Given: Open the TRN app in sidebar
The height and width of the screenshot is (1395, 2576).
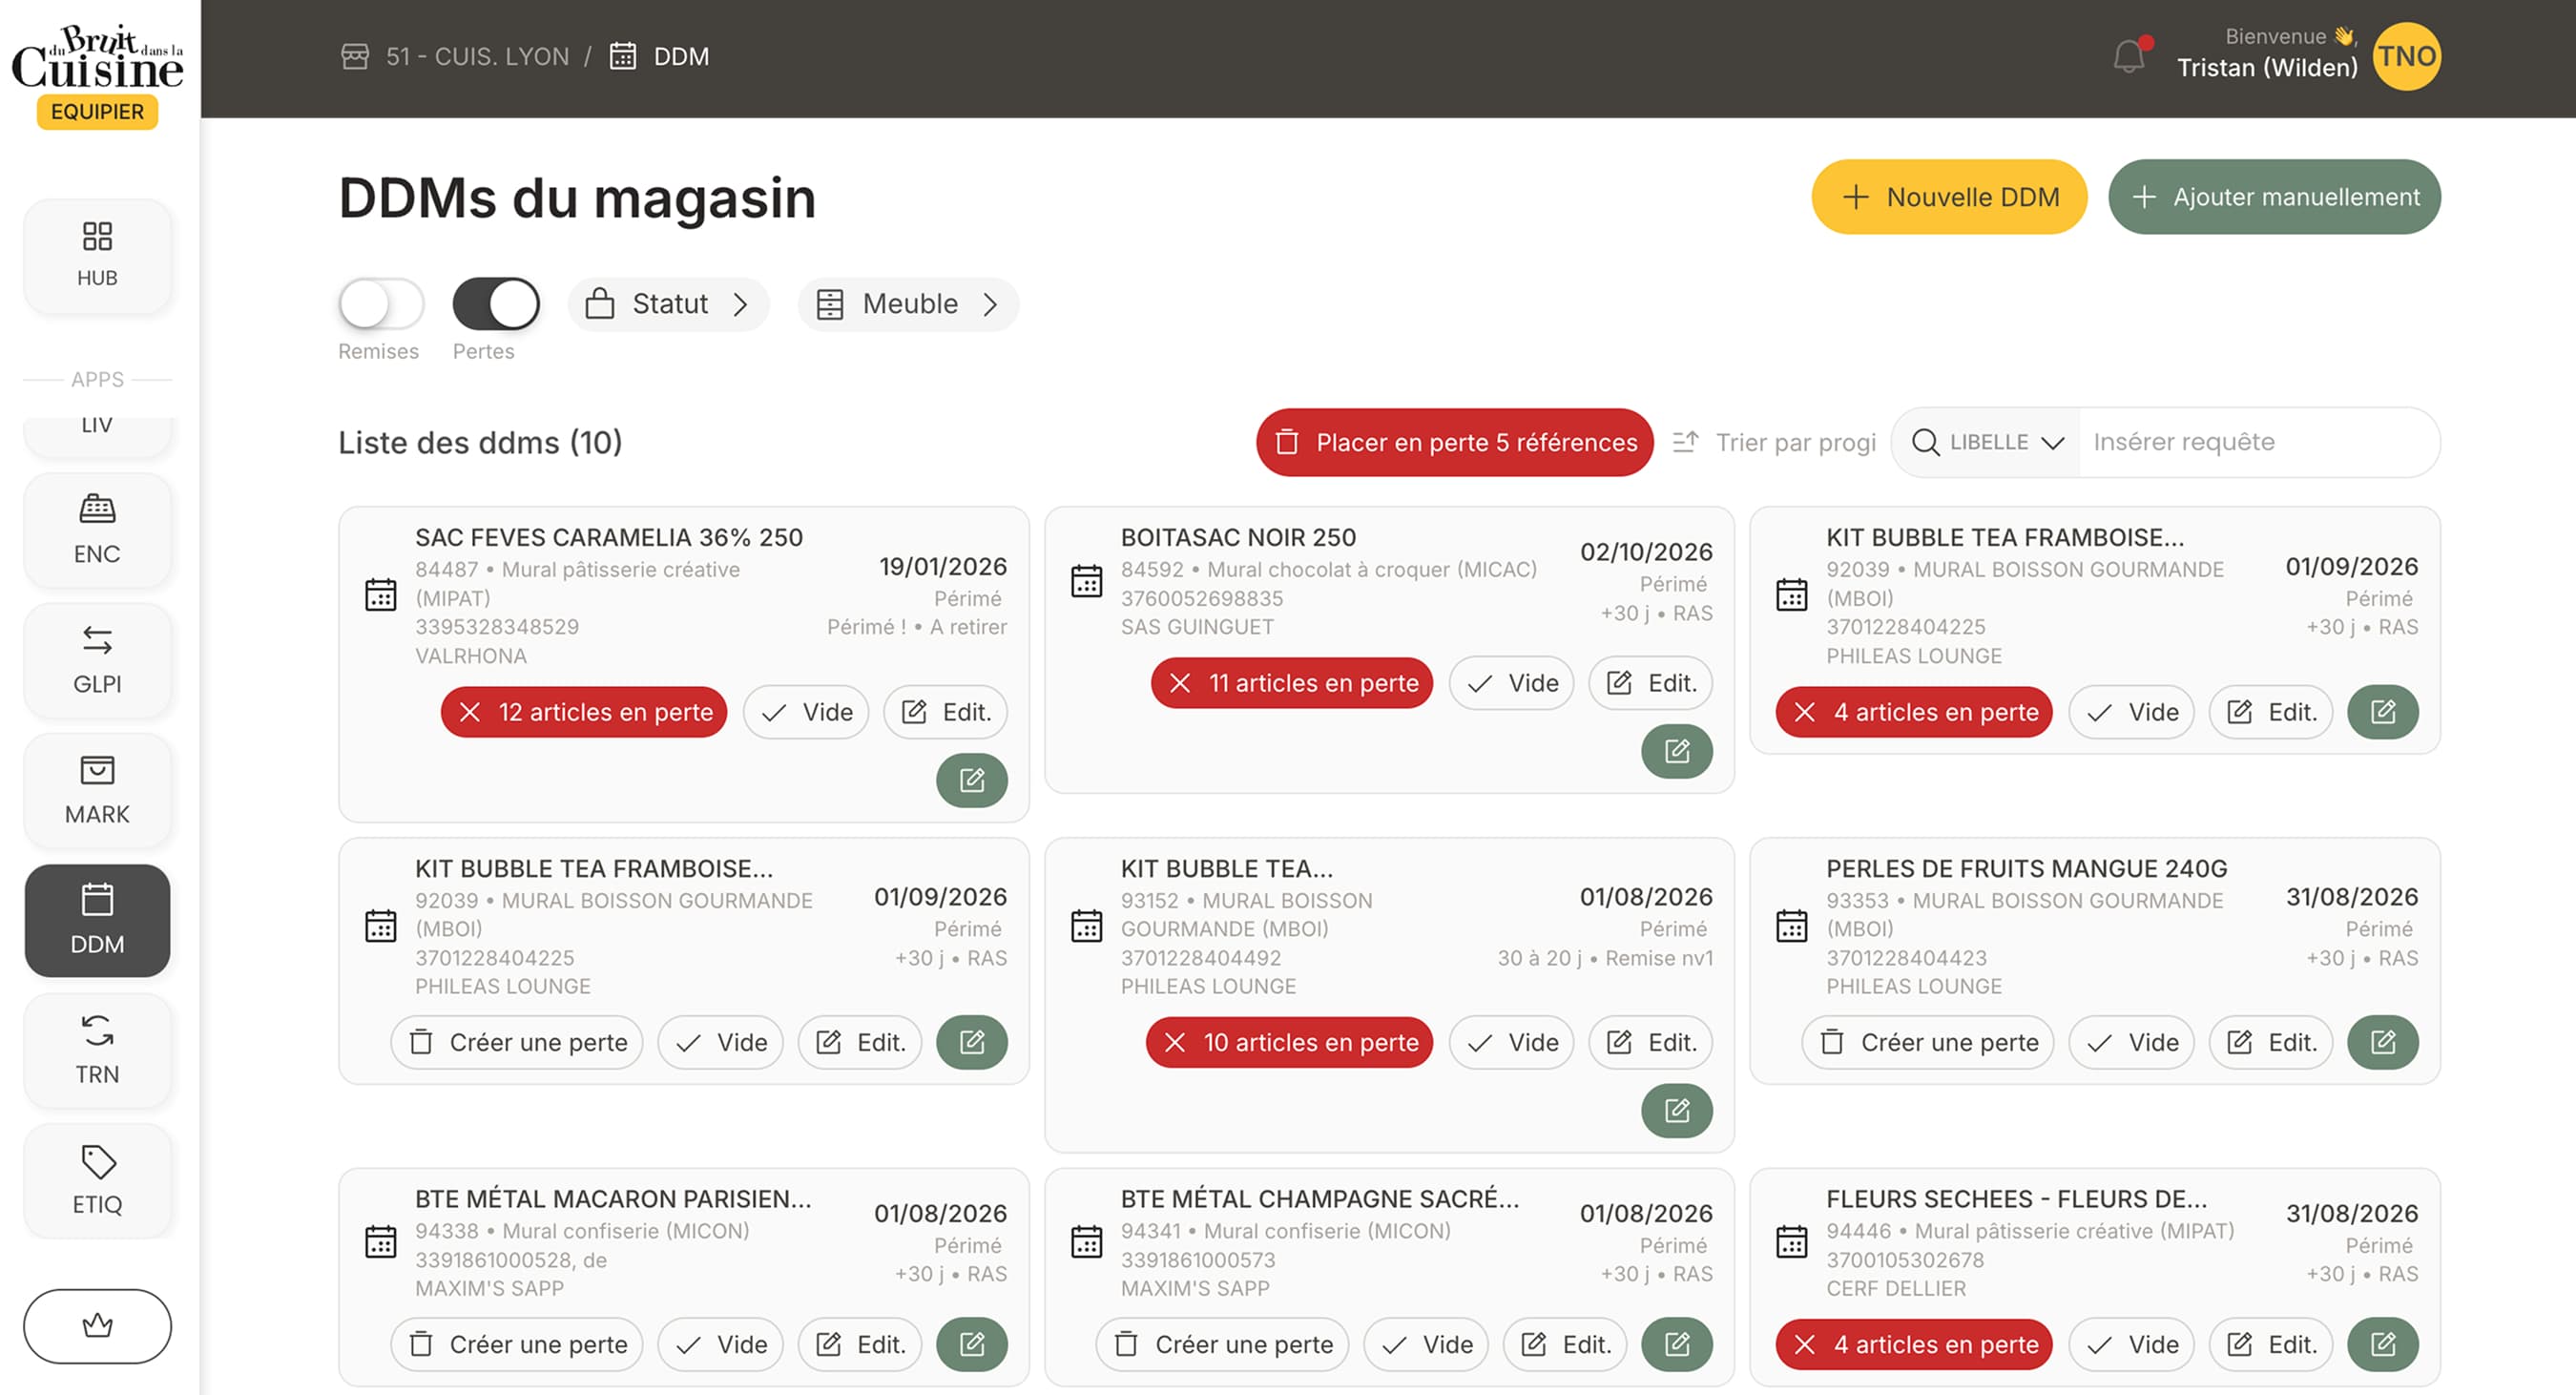Looking at the screenshot, I should (x=97, y=1050).
